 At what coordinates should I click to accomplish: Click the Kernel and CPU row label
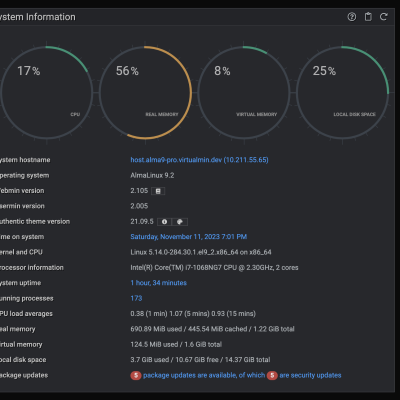(x=21, y=252)
